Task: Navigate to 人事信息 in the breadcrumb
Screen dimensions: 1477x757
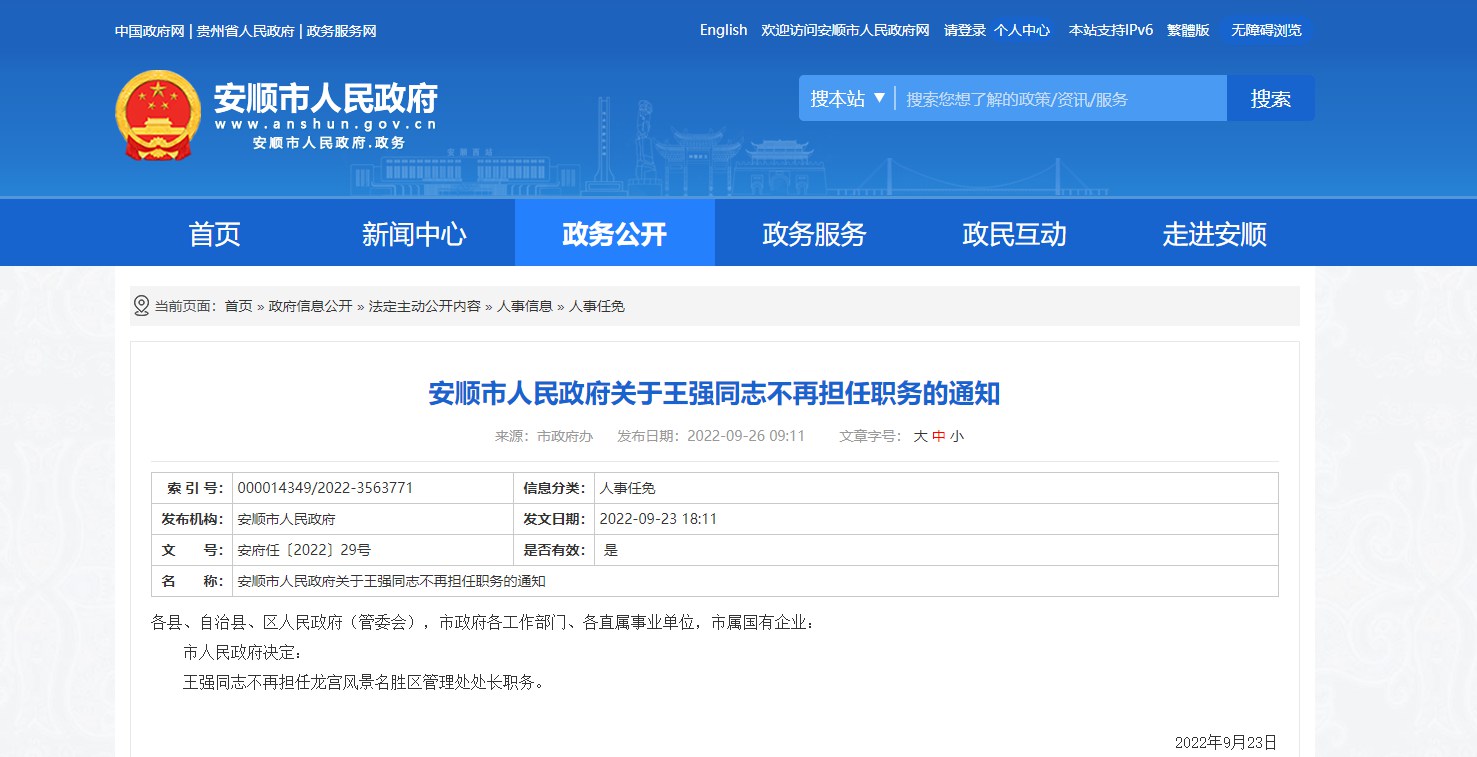Action: point(525,306)
